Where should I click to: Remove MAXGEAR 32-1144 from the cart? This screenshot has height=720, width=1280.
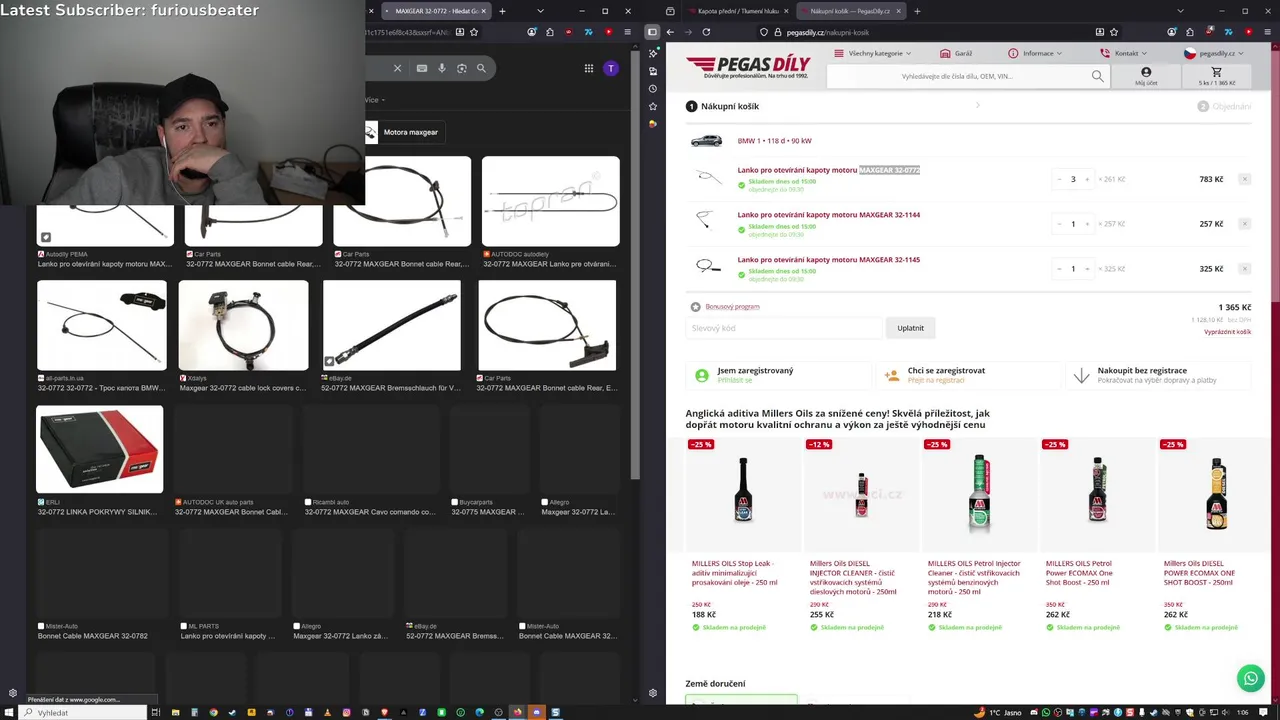click(x=1244, y=224)
